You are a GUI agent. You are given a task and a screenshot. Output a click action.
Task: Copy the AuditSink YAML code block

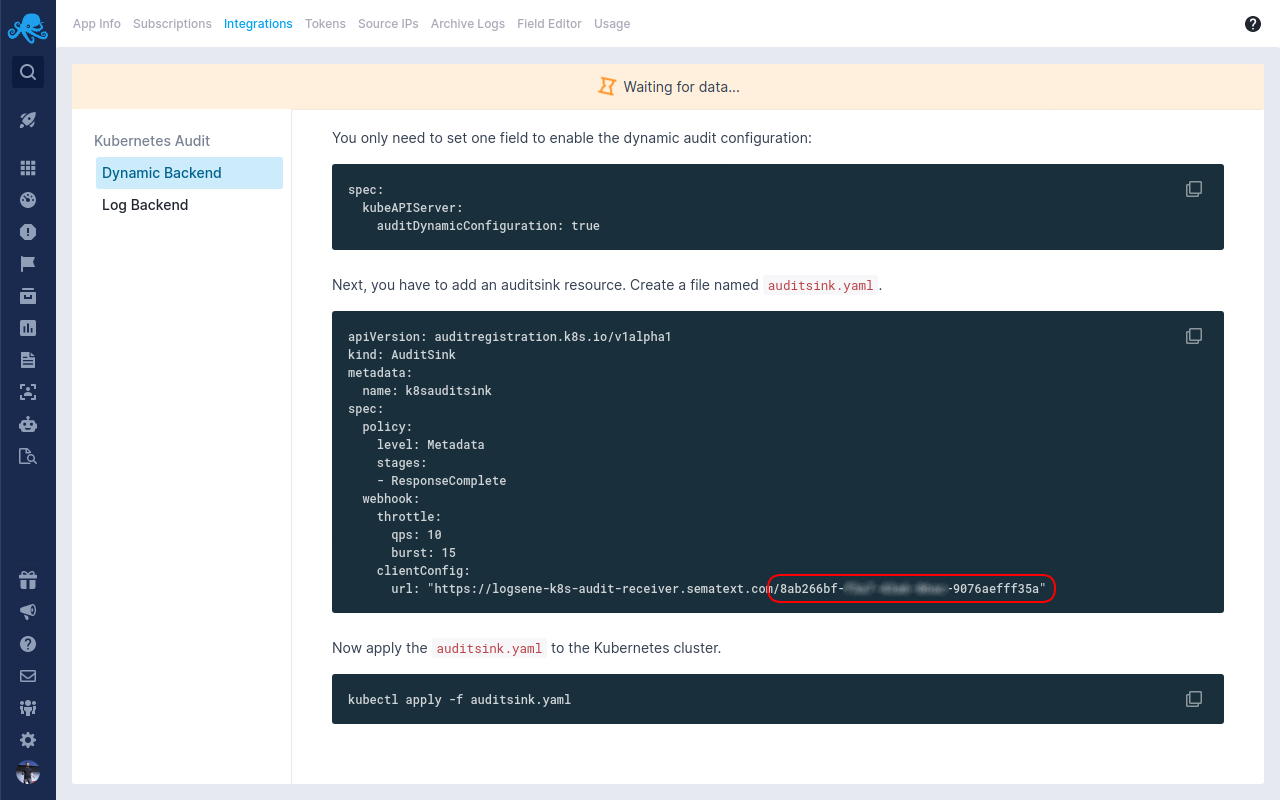coord(1194,336)
